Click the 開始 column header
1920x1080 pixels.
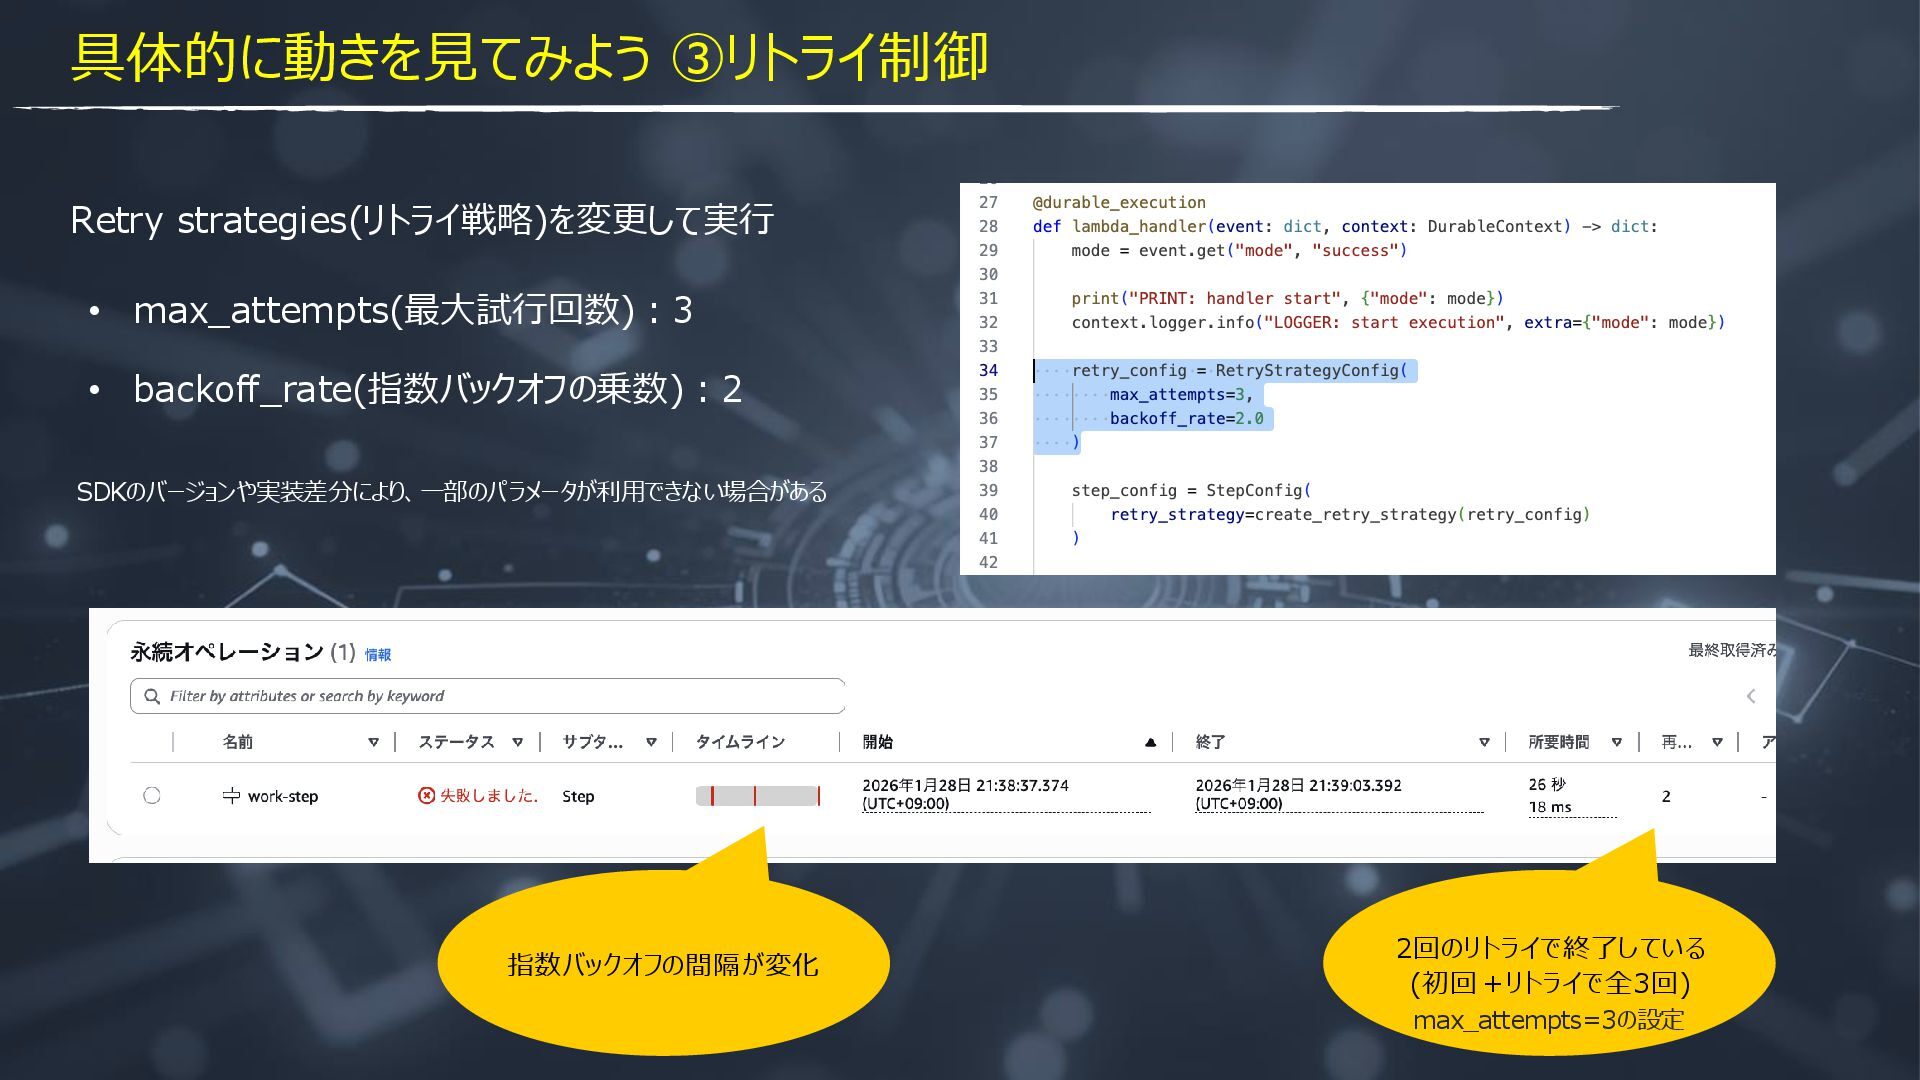pos(878,742)
